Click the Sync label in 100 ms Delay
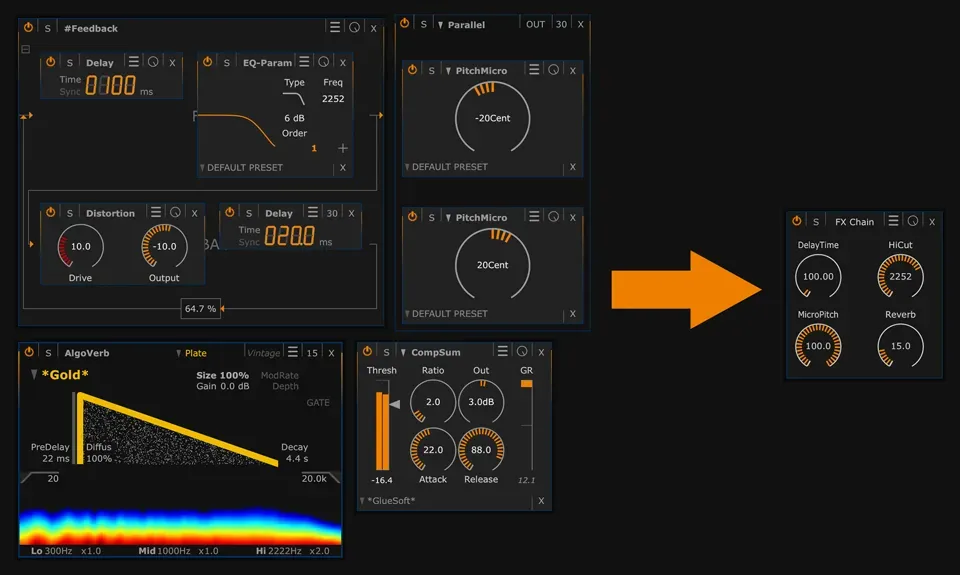This screenshot has width=960, height=575. pos(70,91)
